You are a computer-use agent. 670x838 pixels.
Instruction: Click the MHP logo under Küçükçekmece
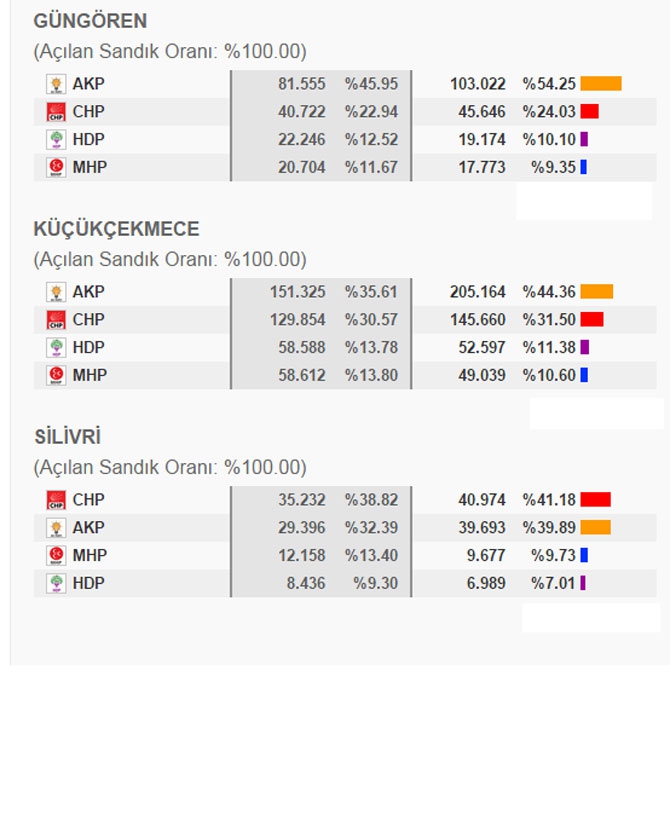[x=55, y=376]
